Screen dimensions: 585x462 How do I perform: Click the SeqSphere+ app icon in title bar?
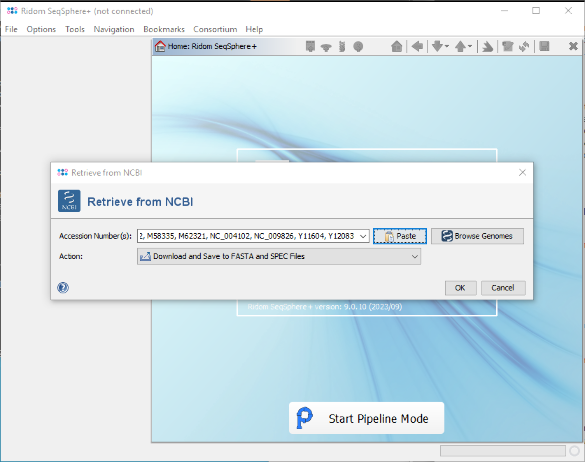[x=12, y=11]
